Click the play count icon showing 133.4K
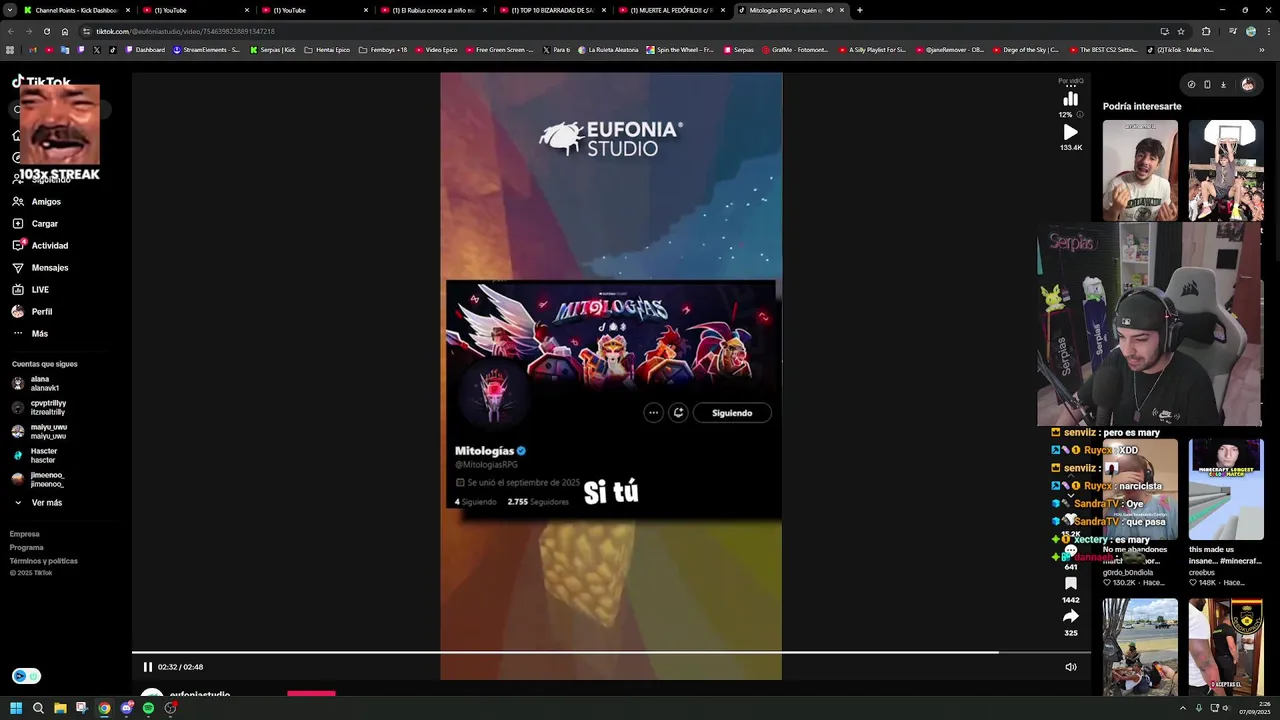 point(1070,132)
